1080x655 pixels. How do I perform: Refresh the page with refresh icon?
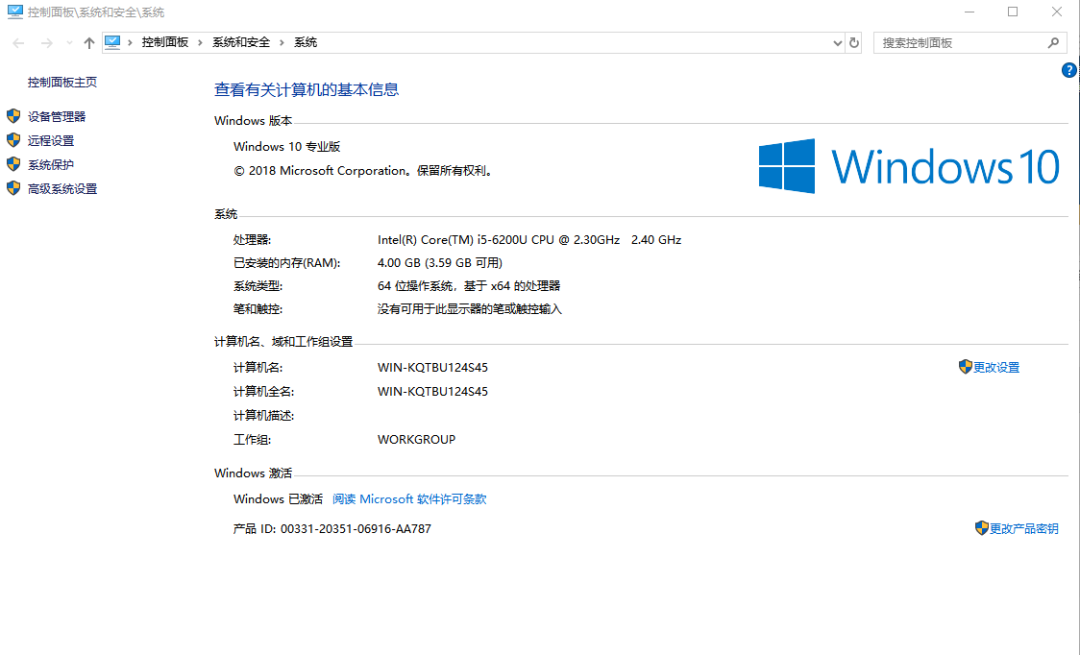854,43
